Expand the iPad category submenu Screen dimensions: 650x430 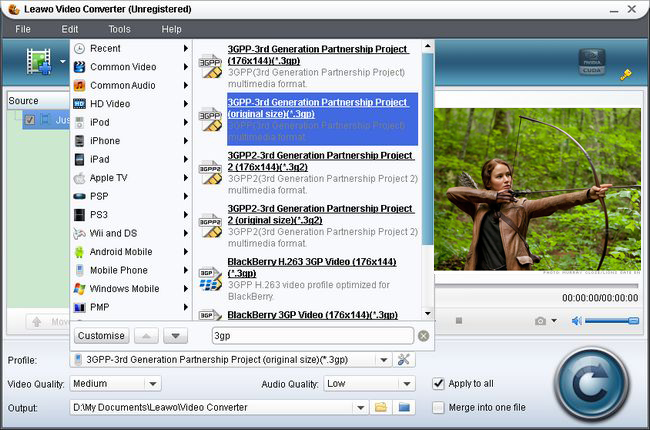tap(186, 159)
